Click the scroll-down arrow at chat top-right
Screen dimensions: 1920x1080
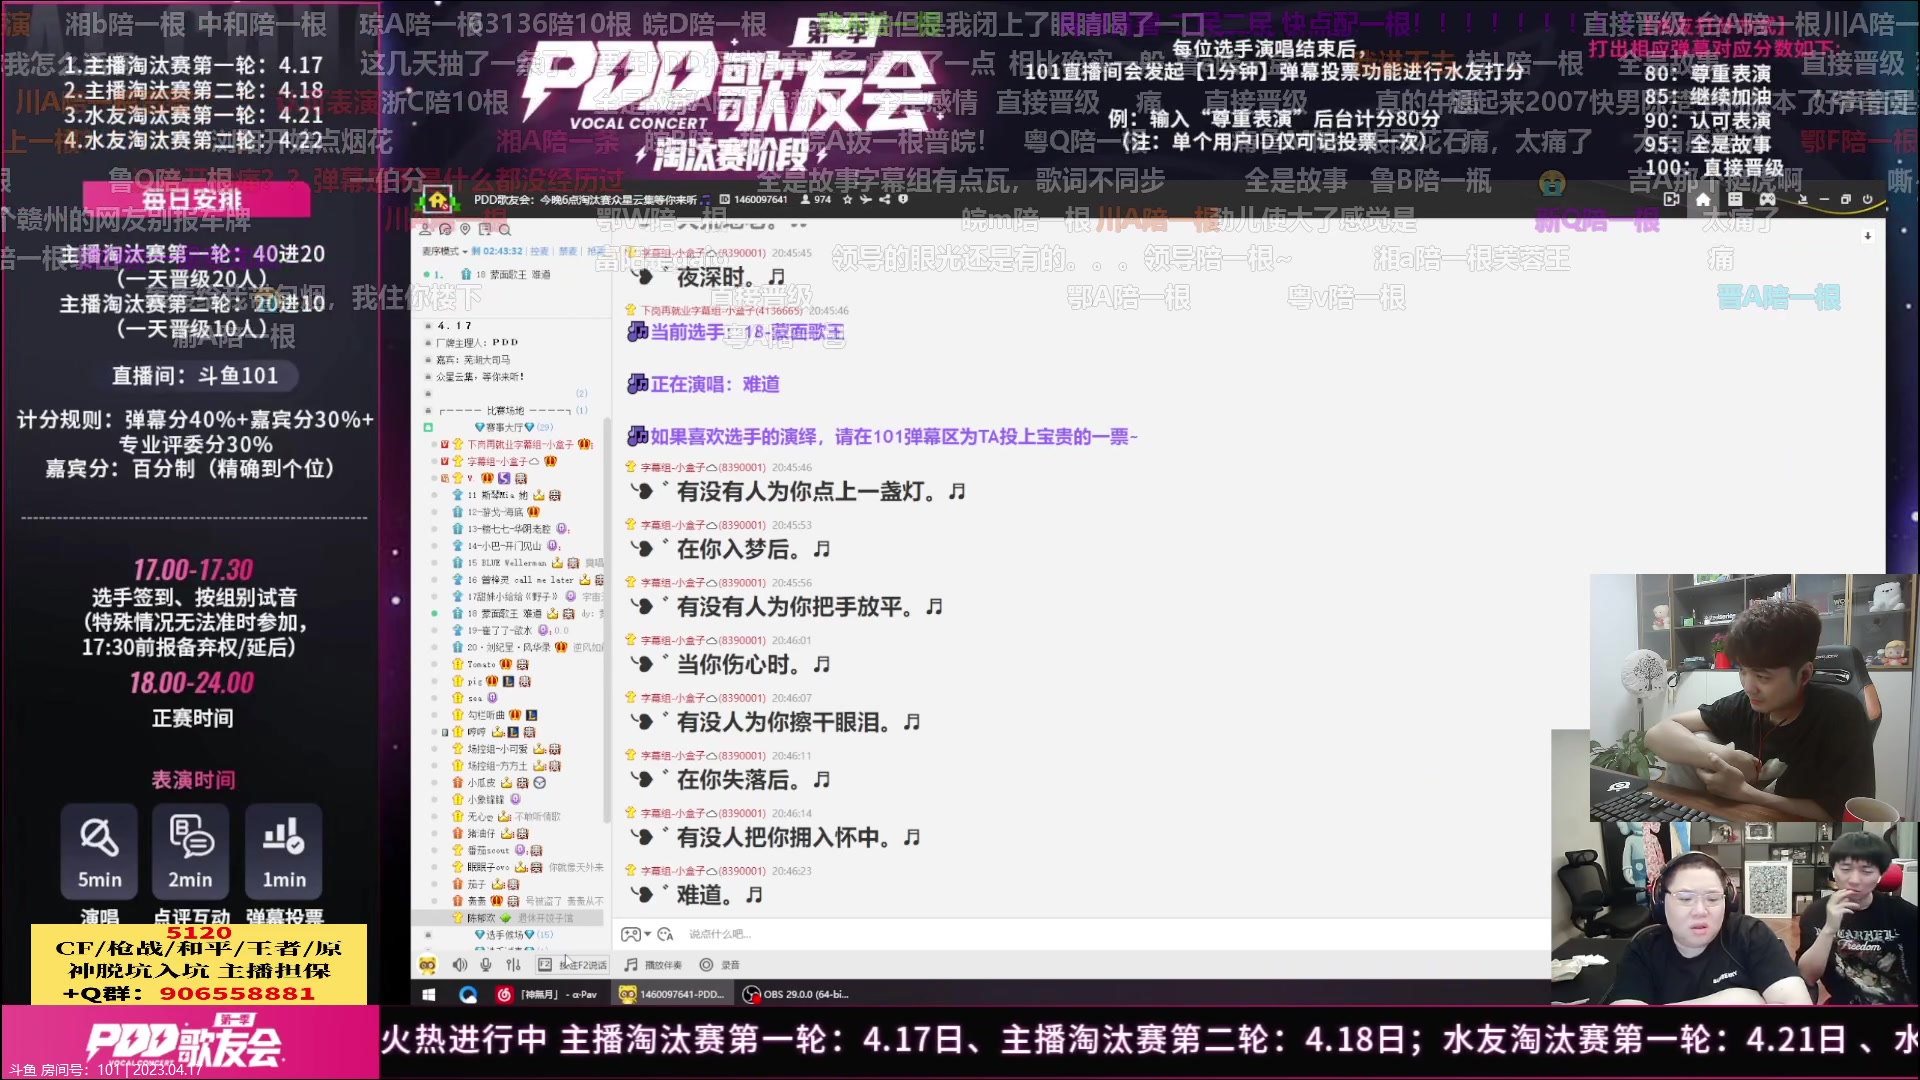click(x=1868, y=236)
